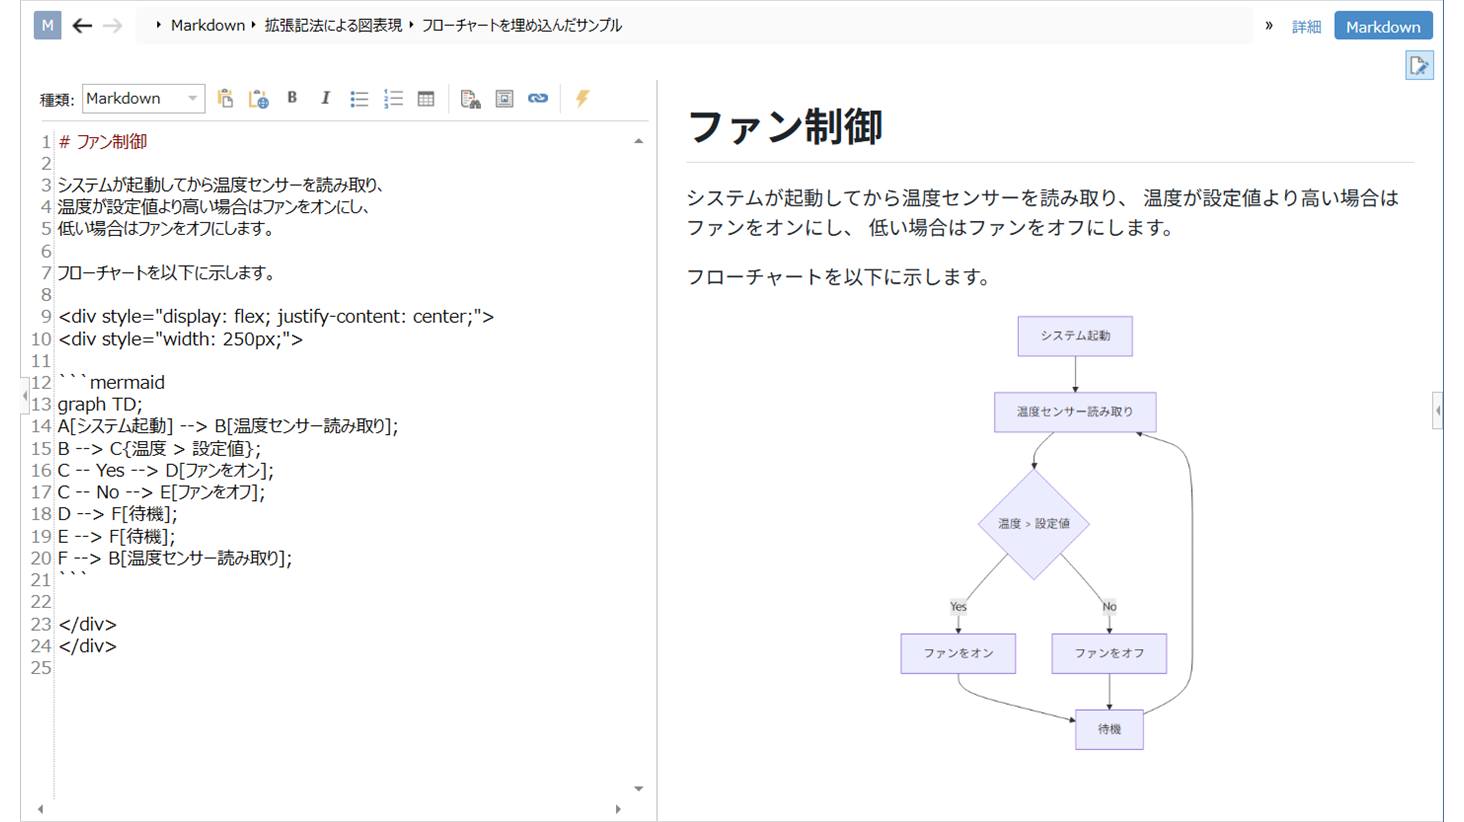
Task: Click paste-as-web-content clipboard globe icon
Action: (258, 98)
